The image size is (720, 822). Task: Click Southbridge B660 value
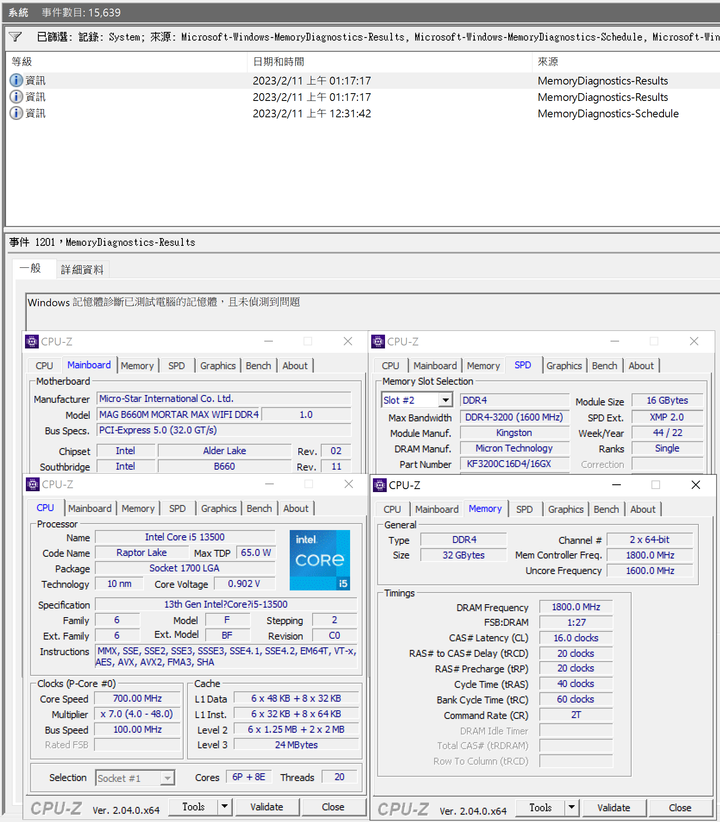point(224,466)
